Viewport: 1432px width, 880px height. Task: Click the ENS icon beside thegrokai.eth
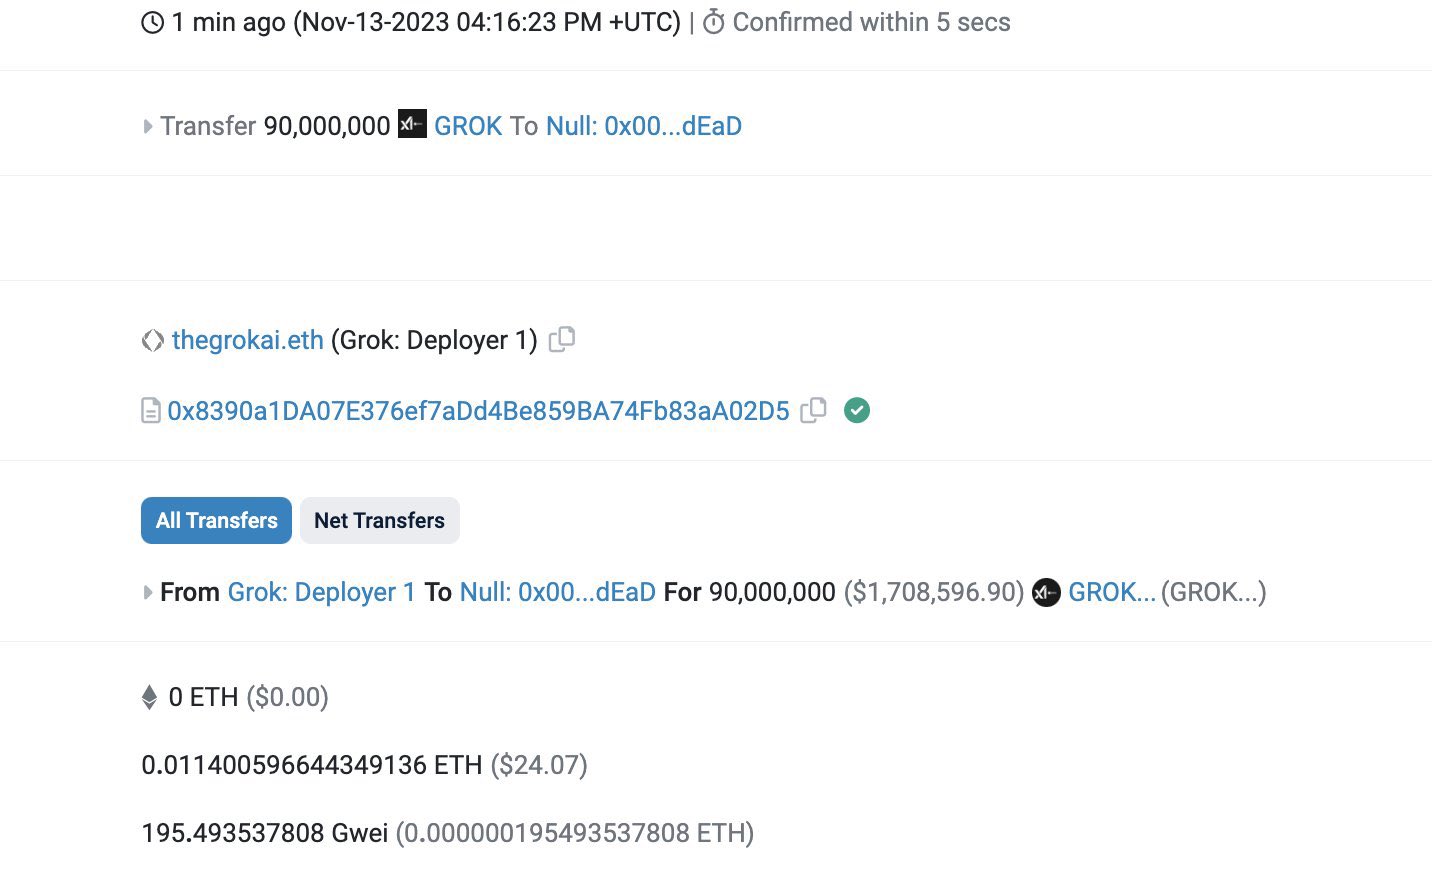[152, 341]
